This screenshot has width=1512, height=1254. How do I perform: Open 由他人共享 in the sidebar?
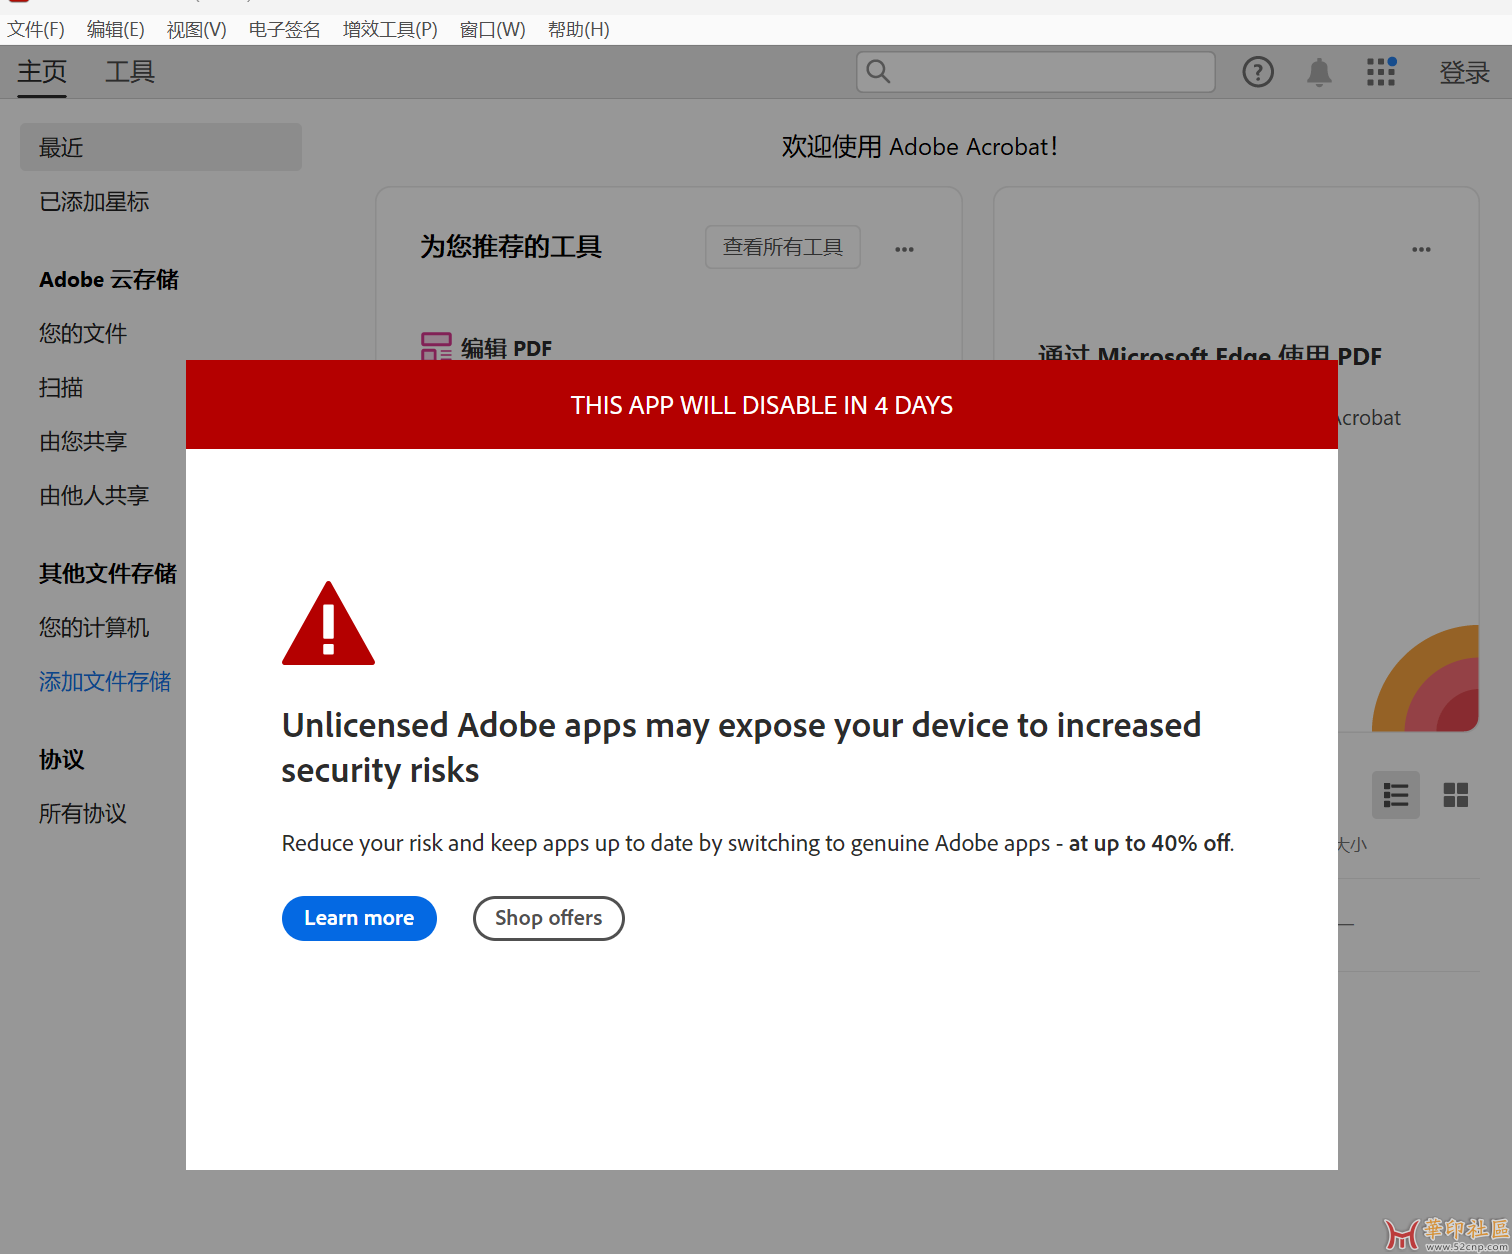94,496
